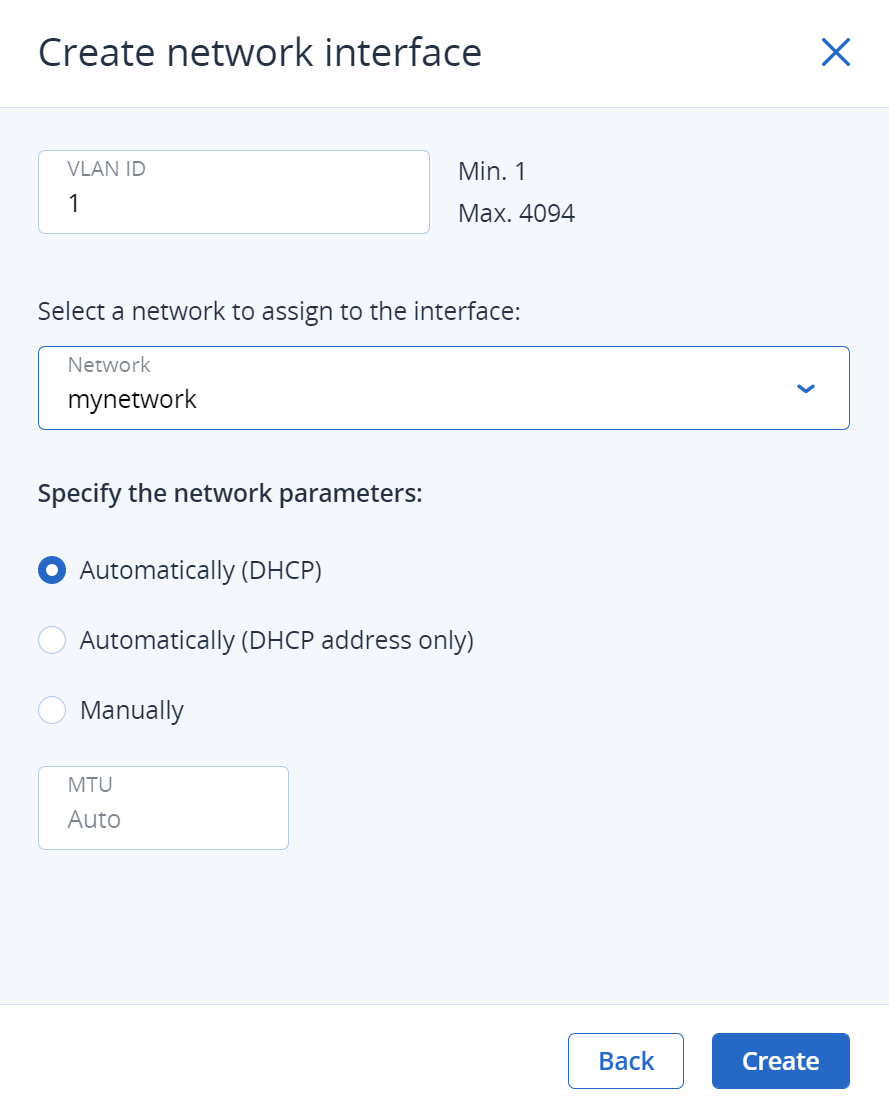The height and width of the screenshot is (1112, 889).
Task: Select the Automatically (DHCP) radio button
Action: tap(52, 570)
